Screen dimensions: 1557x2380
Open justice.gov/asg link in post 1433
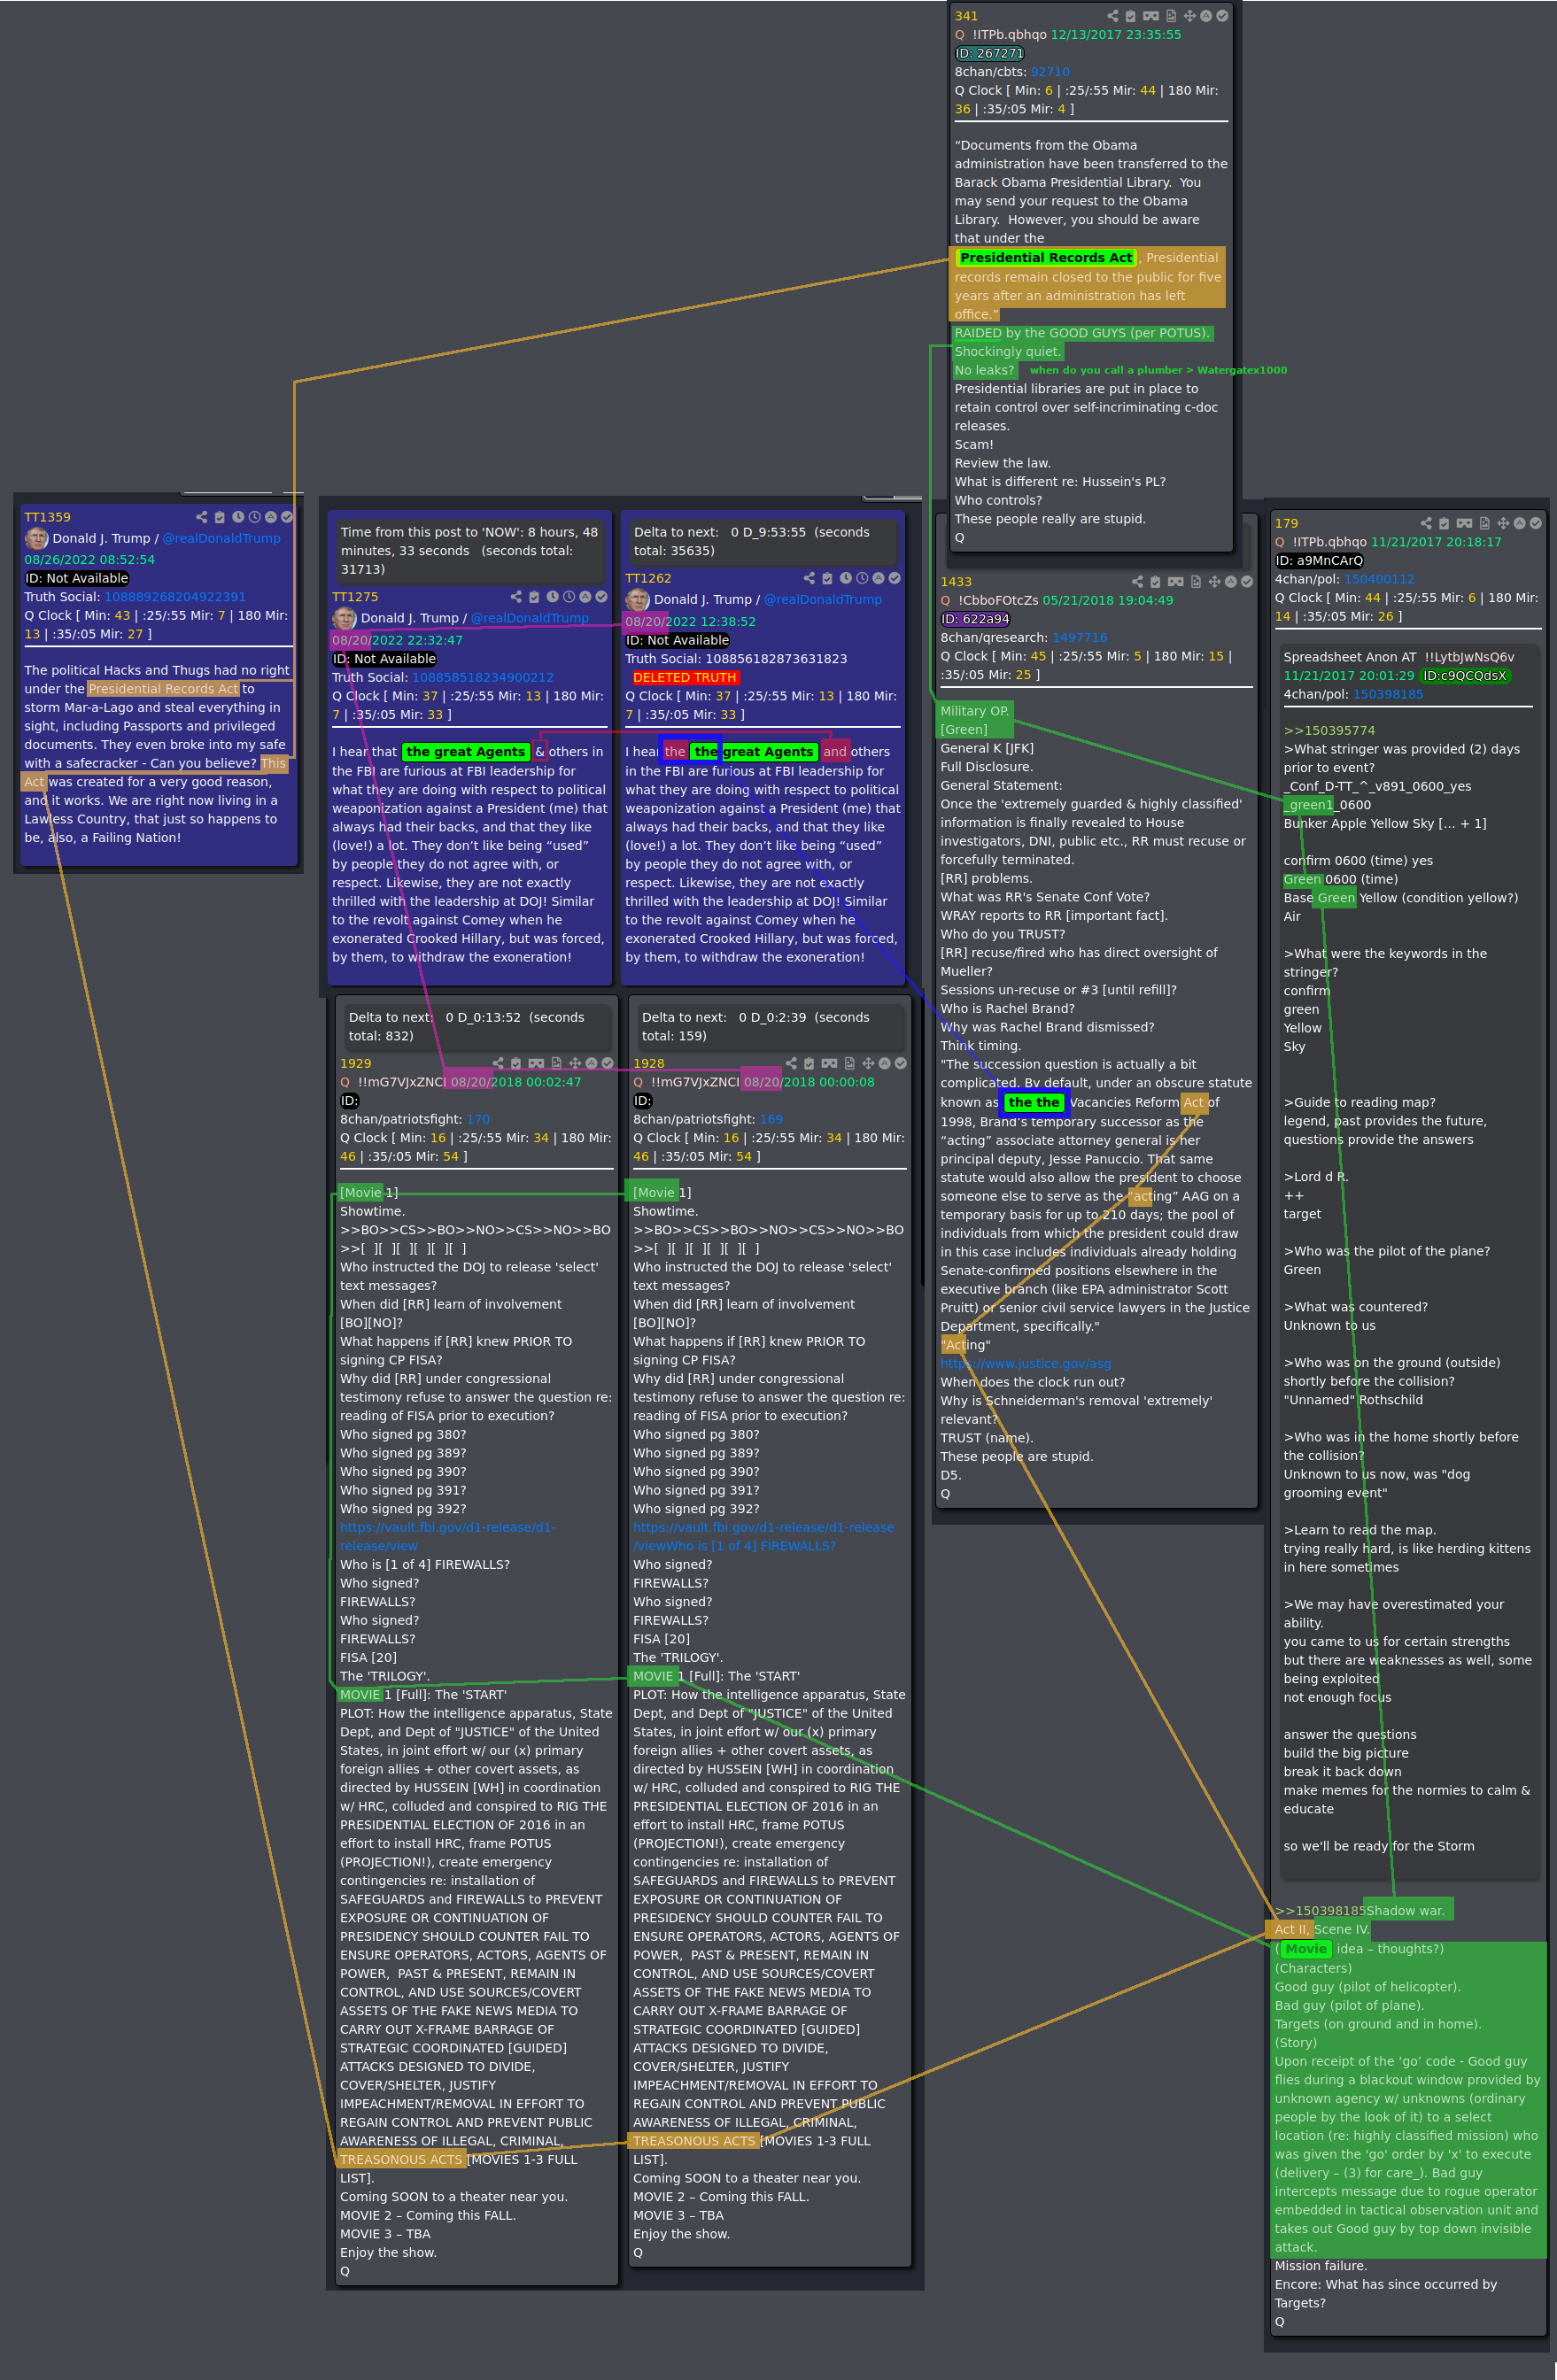tap(1025, 1363)
